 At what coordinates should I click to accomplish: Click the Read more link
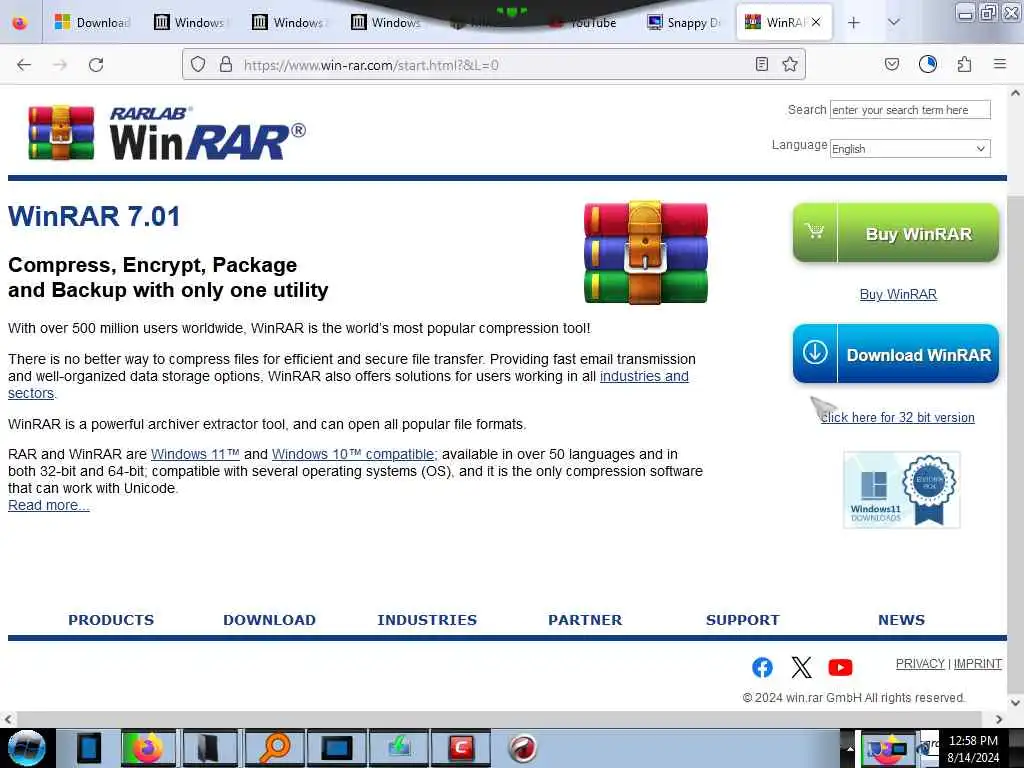click(49, 505)
